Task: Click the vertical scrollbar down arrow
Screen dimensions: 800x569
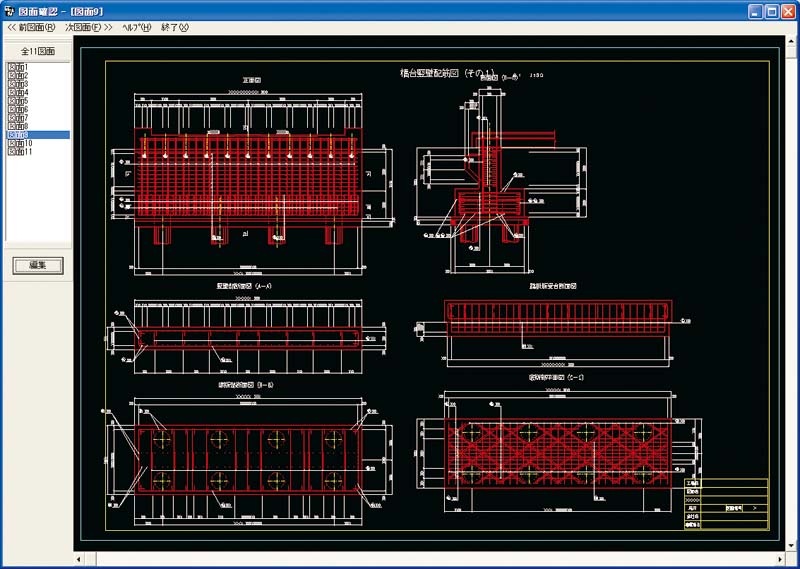Action: coord(791,546)
